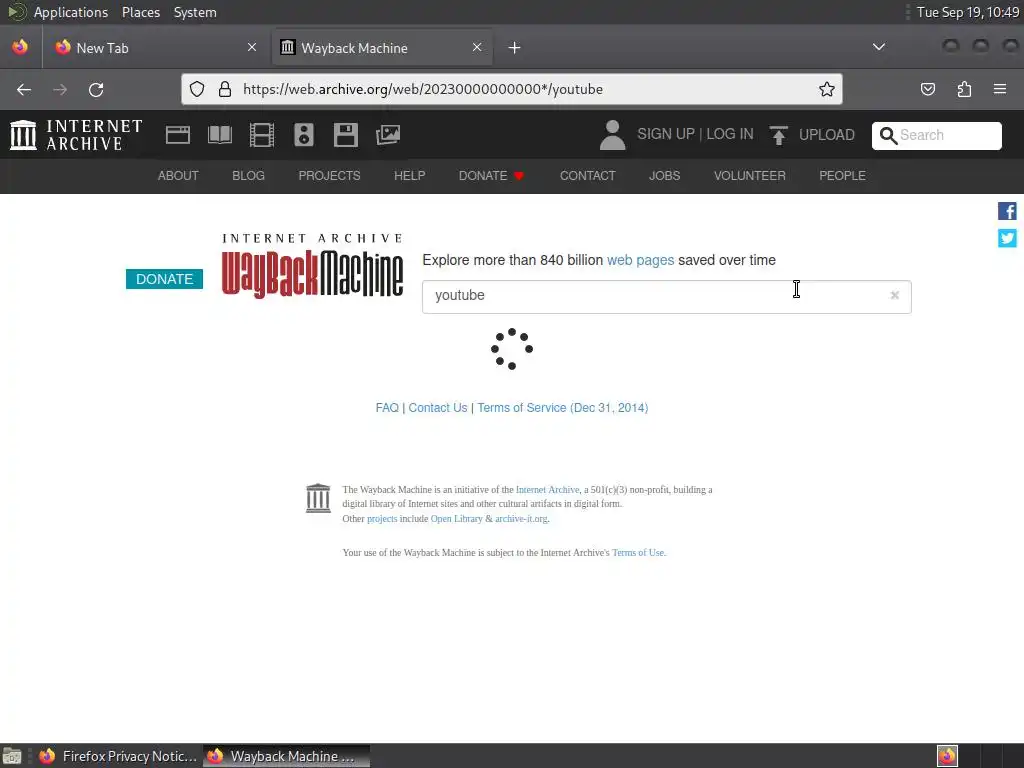Follow the Open Library link
This screenshot has width=1024, height=768.
(x=456, y=519)
